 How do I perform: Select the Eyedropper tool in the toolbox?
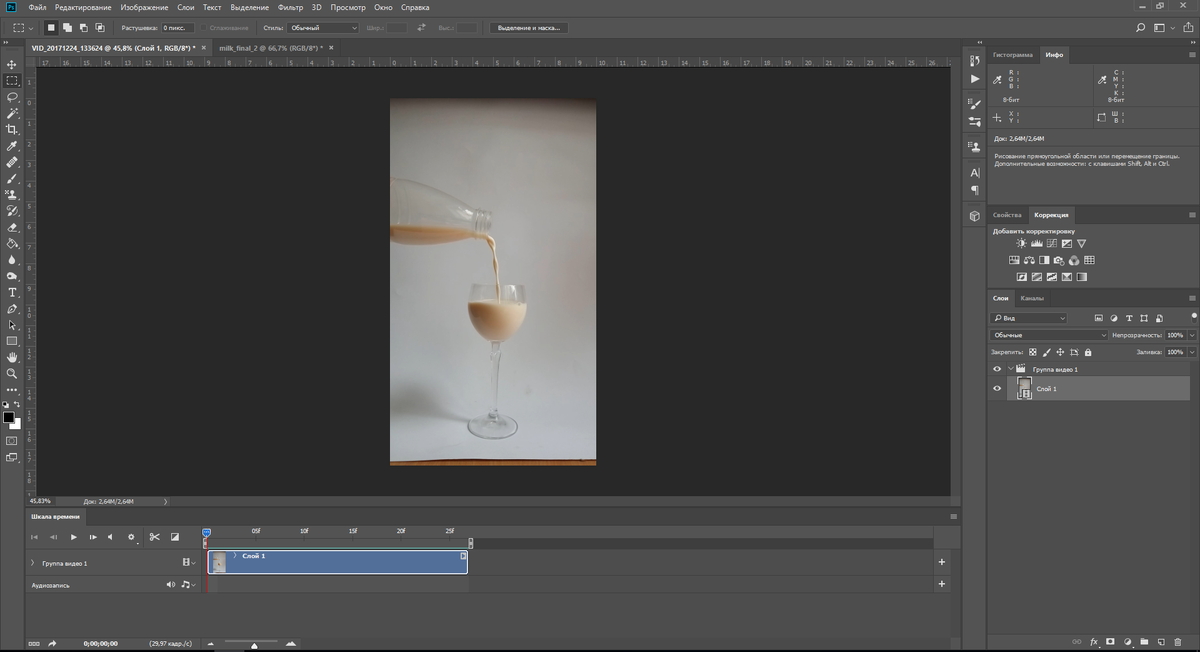click(x=12, y=146)
